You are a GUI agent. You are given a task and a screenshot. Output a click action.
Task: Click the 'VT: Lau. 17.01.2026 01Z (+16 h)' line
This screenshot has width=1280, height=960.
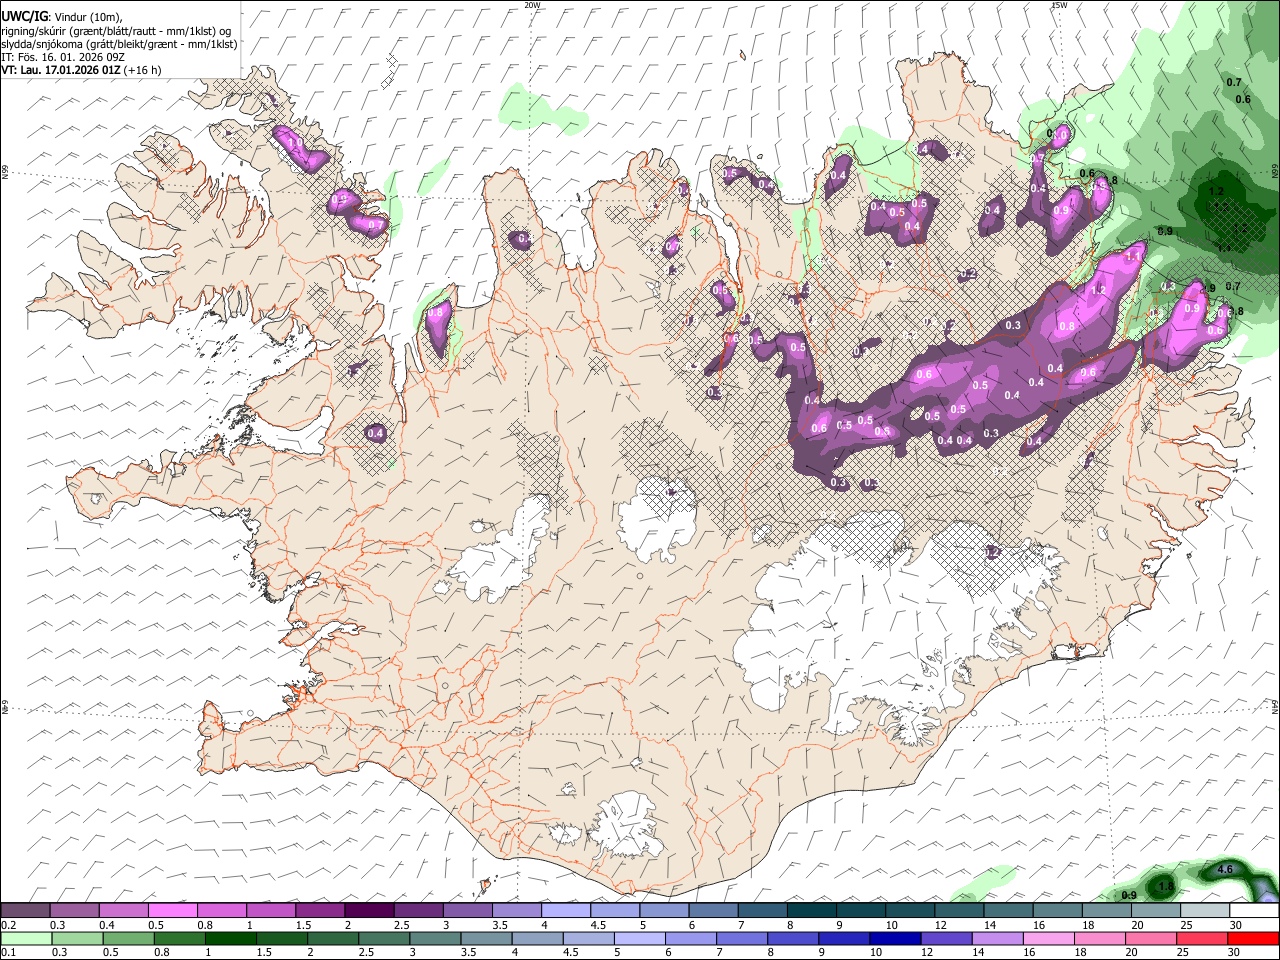point(81,70)
